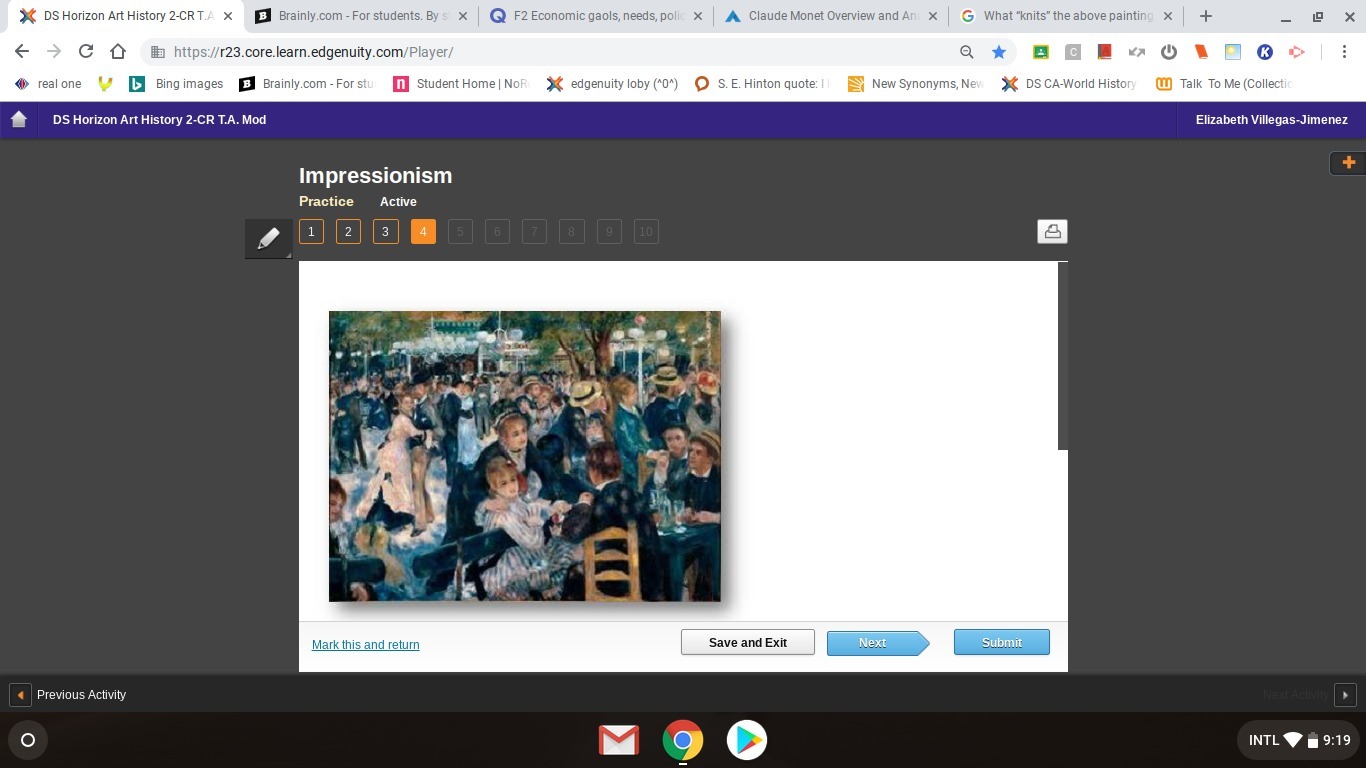The height and width of the screenshot is (768, 1366).
Task: Click the question panel scrollbar
Action: [1063, 356]
